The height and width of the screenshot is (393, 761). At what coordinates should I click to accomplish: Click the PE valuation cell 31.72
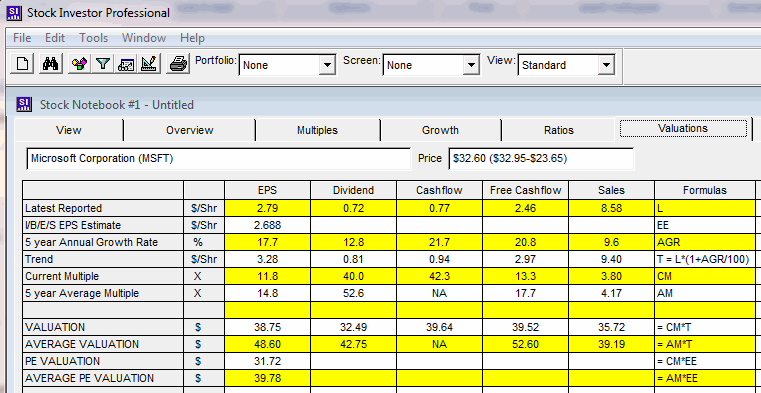[267, 361]
